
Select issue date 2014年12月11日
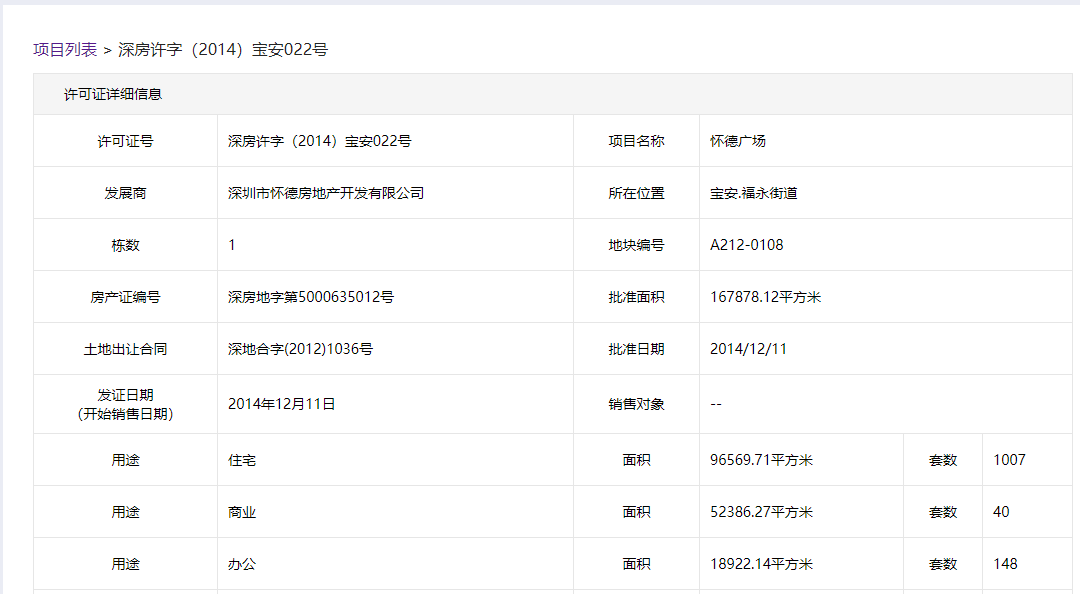point(282,404)
